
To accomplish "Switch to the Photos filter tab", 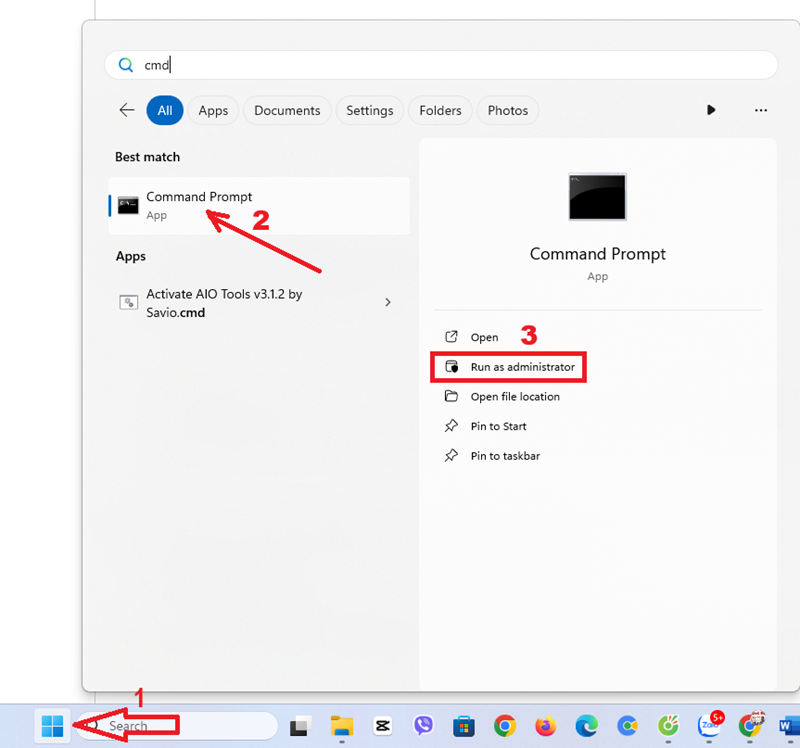I will coord(508,110).
